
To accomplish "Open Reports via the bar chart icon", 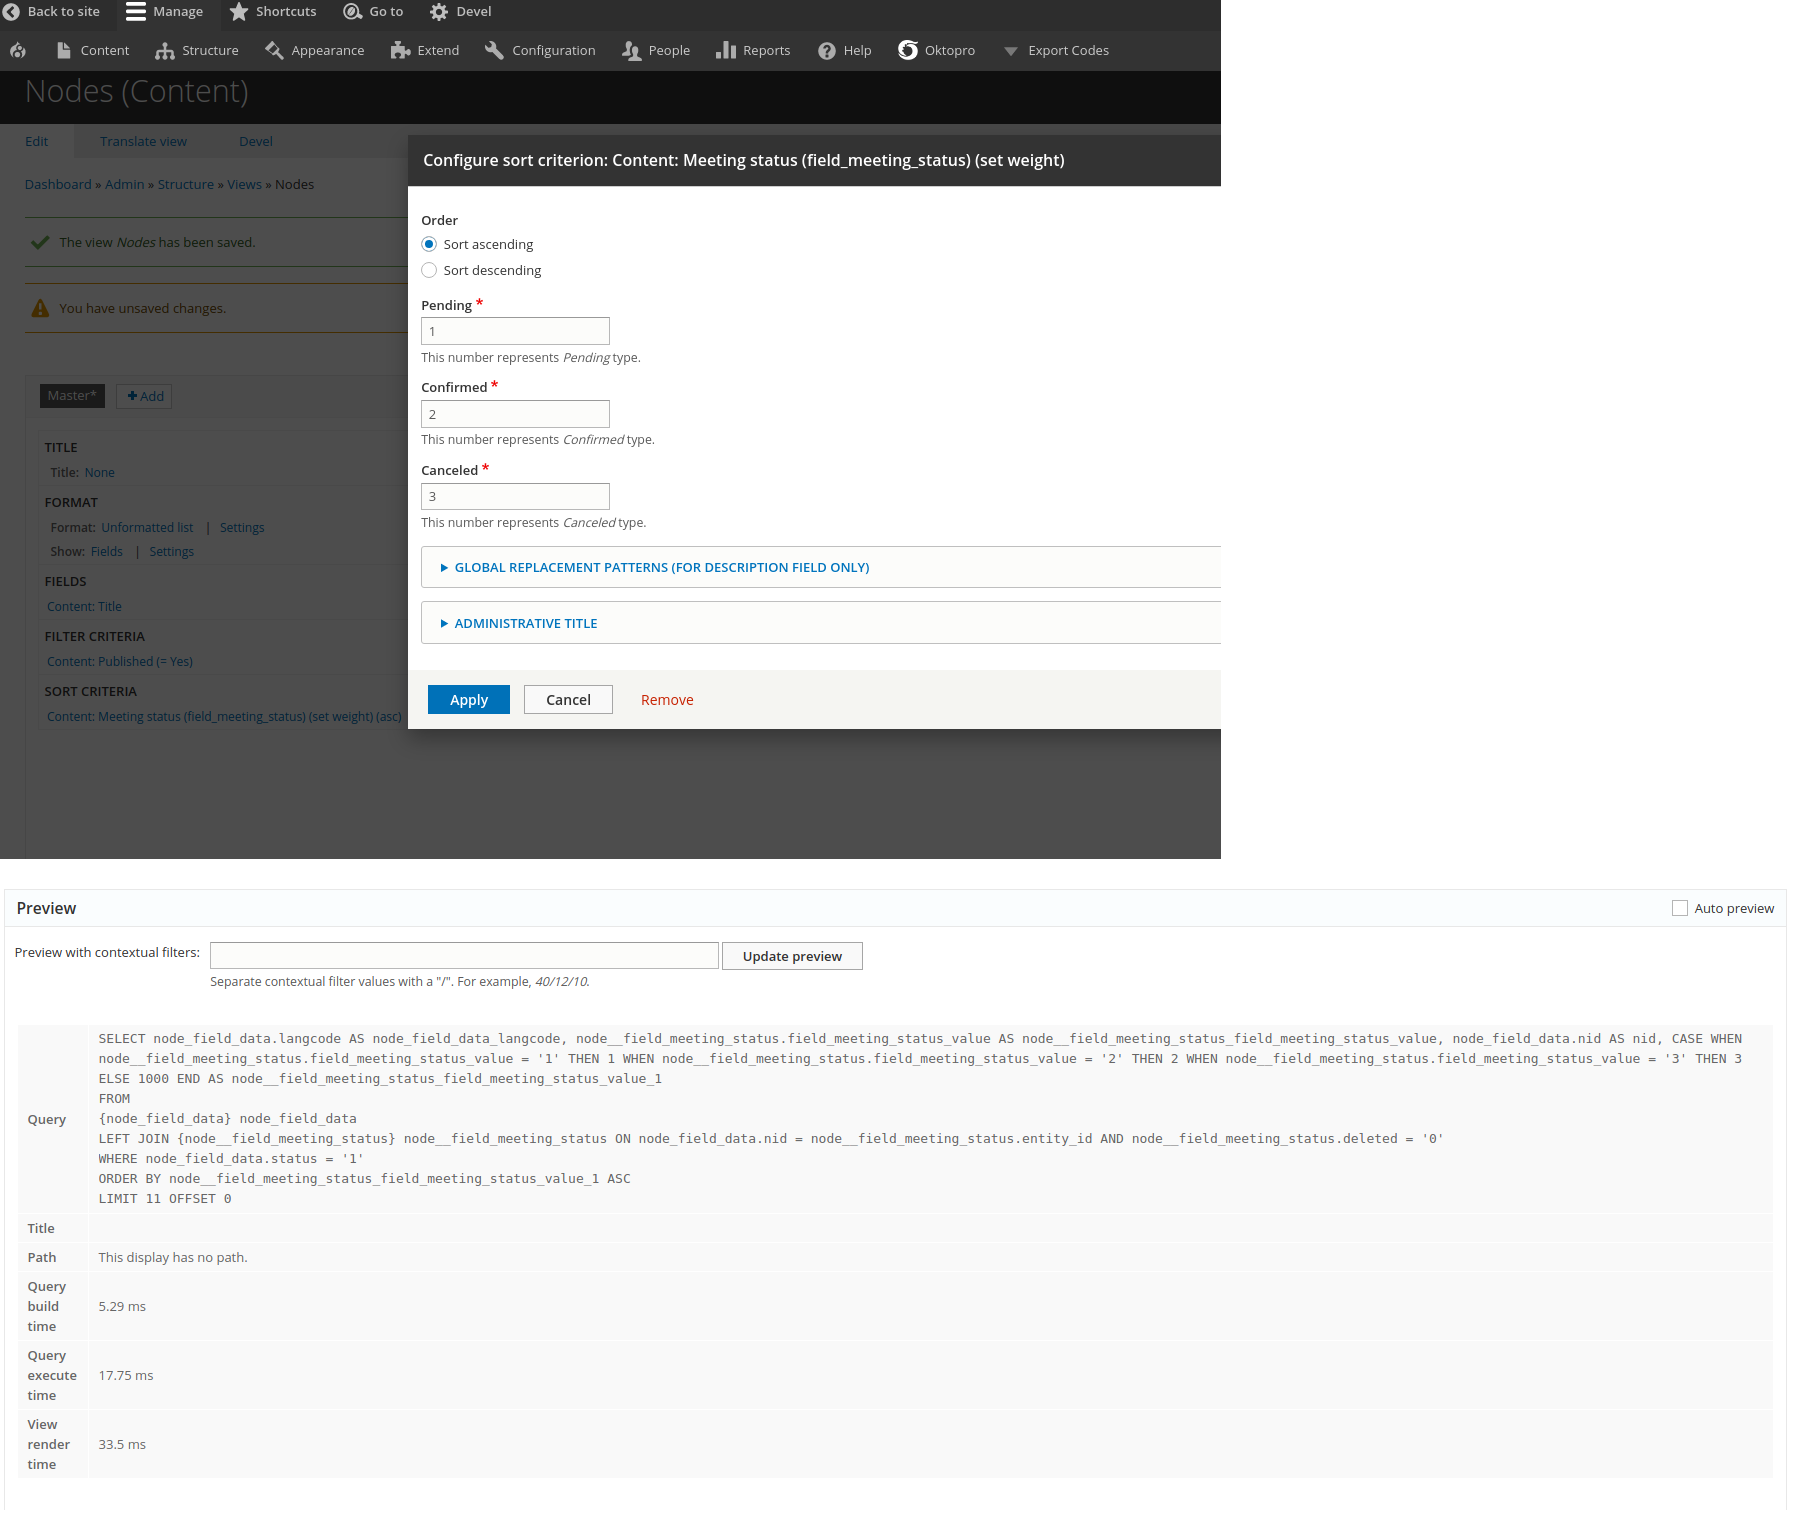I will (724, 50).
